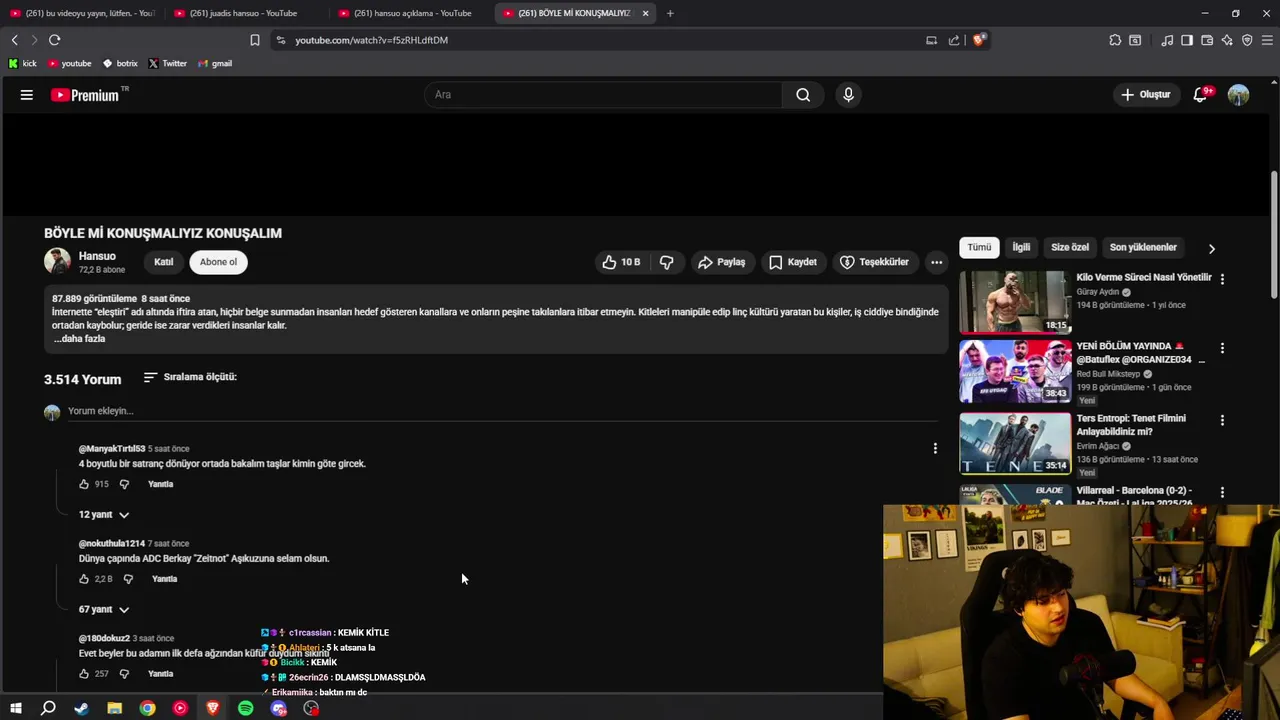Click the Paylaş share button
The height and width of the screenshot is (720, 1280).
pos(722,262)
